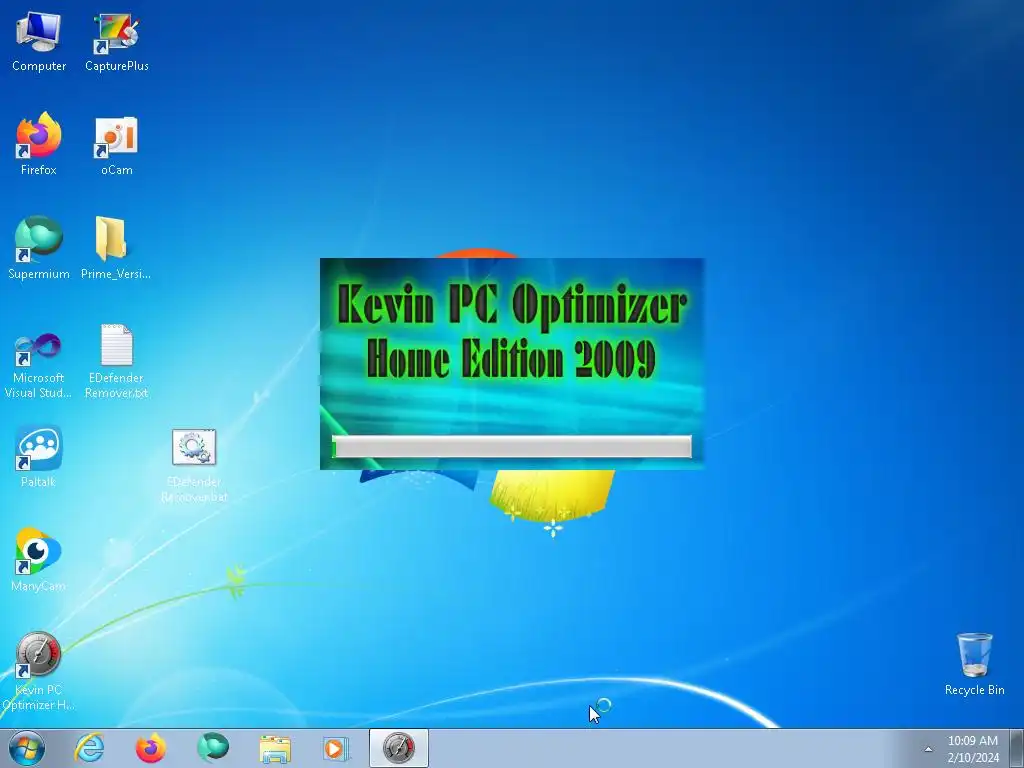Image resolution: width=1024 pixels, height=768 pixels.
Task: Select the Paltalk desktop shortcut
Action: tap(39, 456)
